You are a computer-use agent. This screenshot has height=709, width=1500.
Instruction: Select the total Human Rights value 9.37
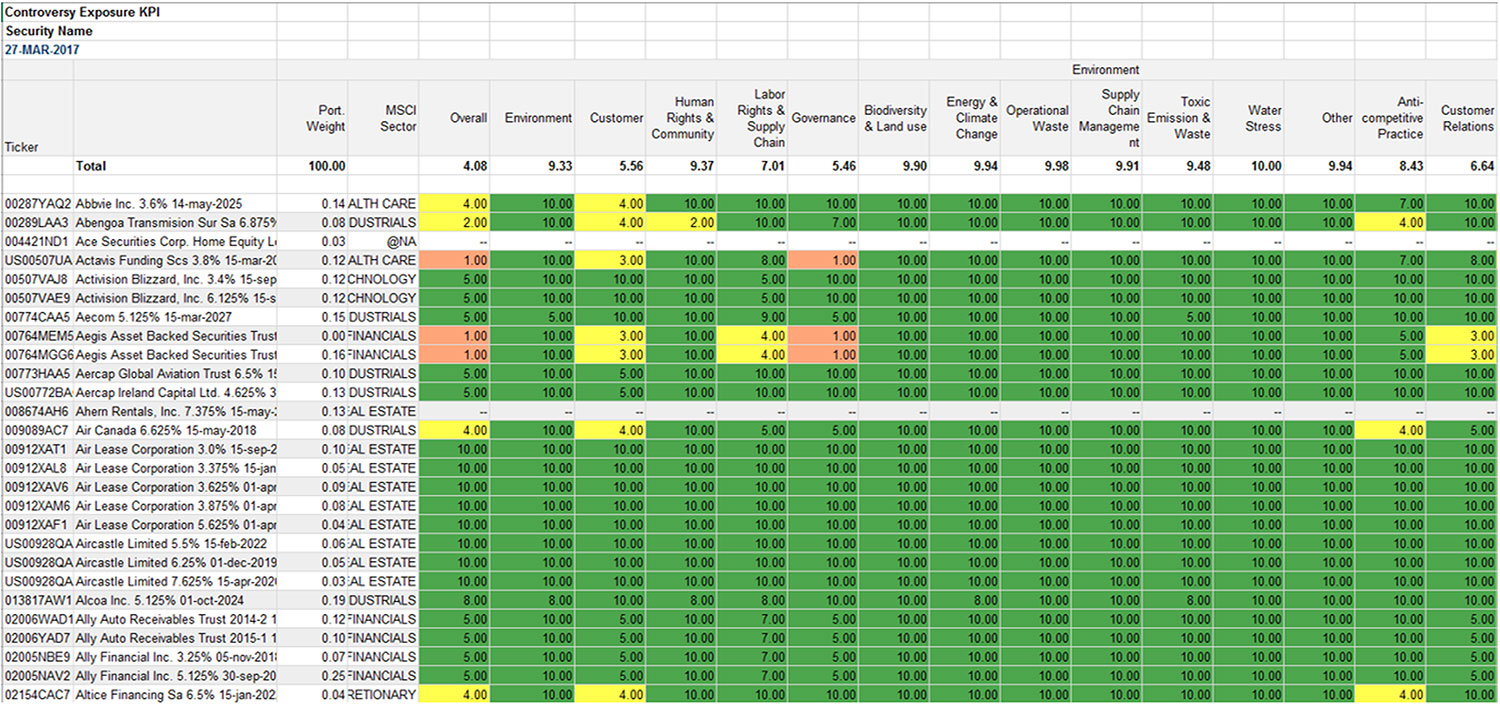click(x=701, y=166)
